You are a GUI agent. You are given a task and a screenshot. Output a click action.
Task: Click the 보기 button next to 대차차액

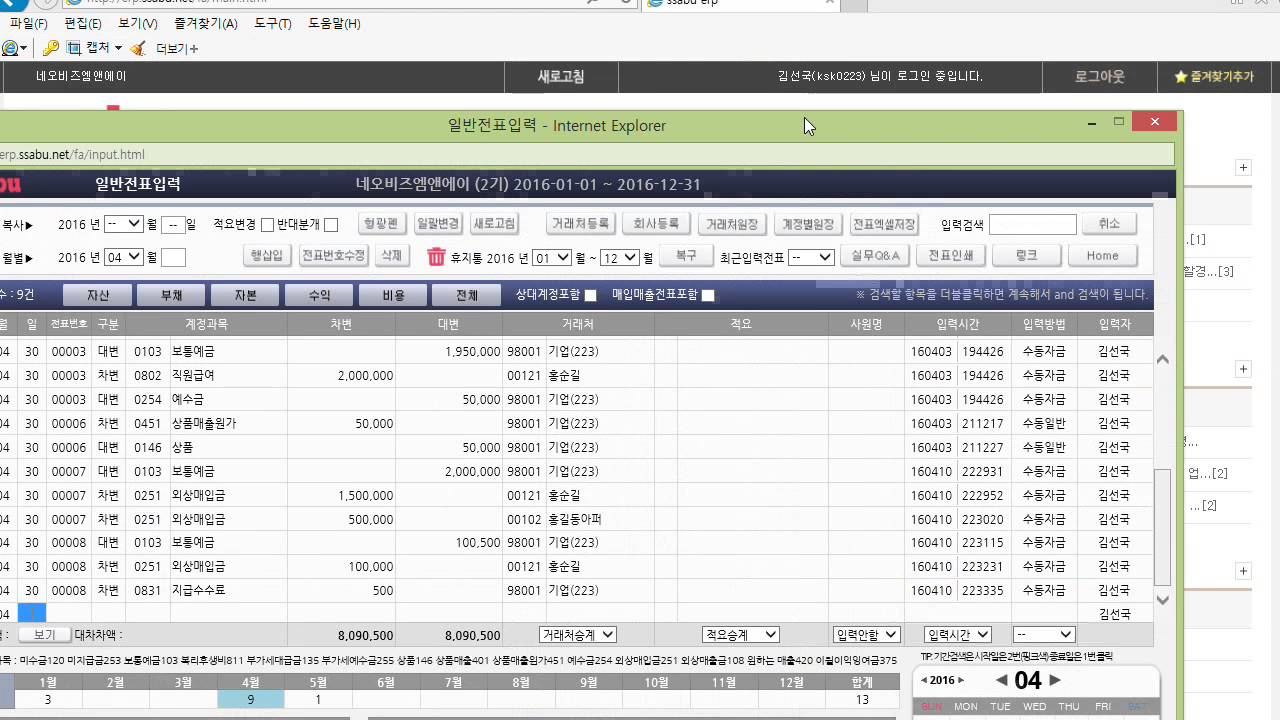(44, 635)
